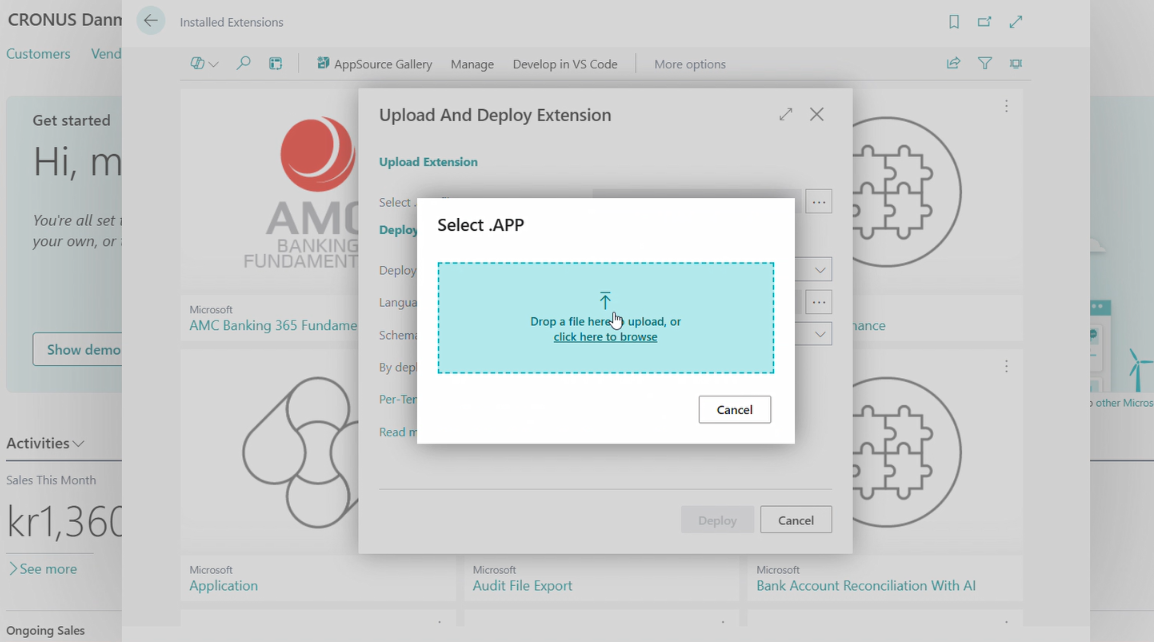The height and width of the screenshot is (642, 1154).
Task: Close the Upload And Deploy Extension dialog
Action: coord(817,114)
